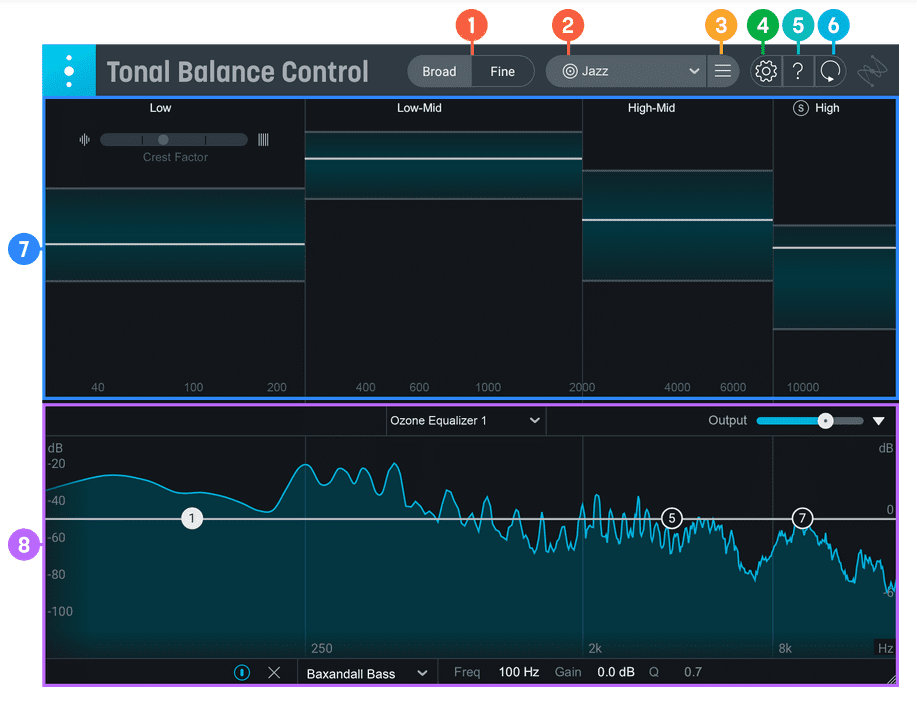Open the Ozone Equalizer 1 plugin dropdown
This screenshot has height=701, width=917.
click(x=466, y=421)
